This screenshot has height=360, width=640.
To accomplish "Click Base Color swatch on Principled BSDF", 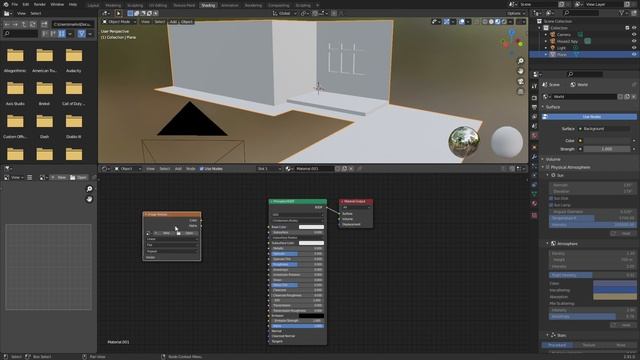I will click(311, 227).
